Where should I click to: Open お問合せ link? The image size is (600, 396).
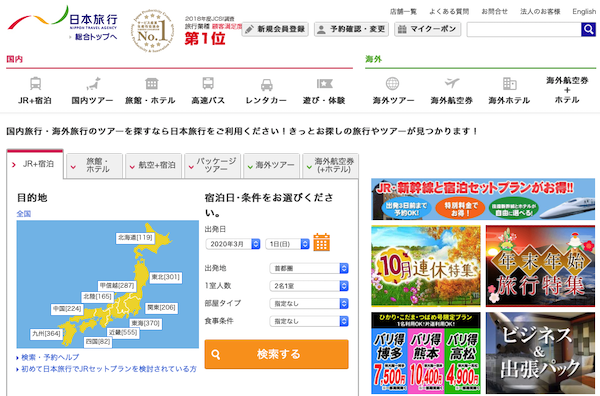tap(494, 12)
